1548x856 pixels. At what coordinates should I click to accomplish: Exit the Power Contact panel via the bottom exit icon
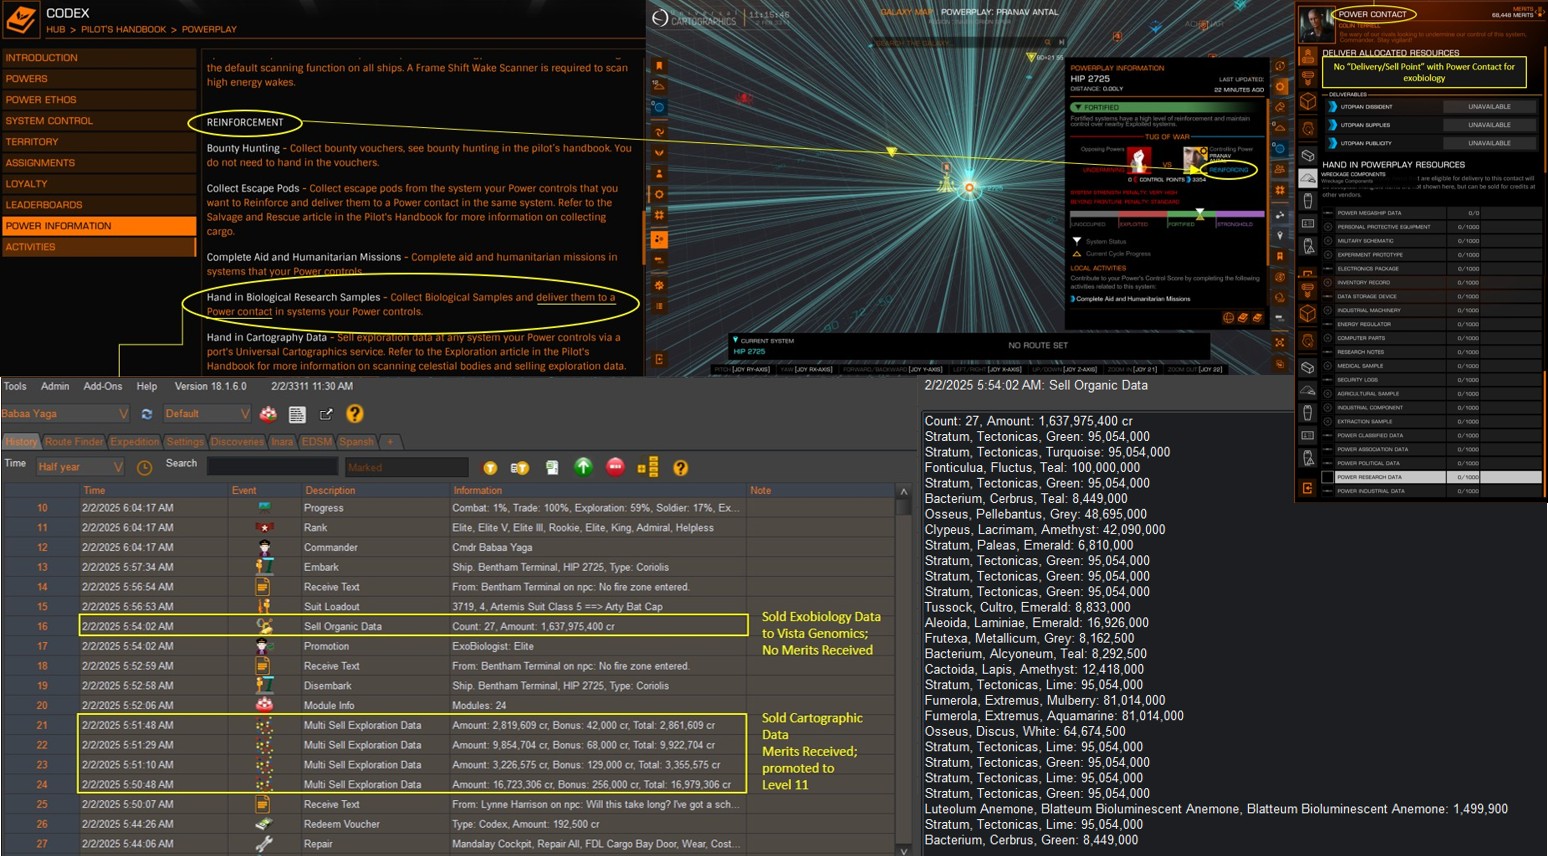(1307, 488)
